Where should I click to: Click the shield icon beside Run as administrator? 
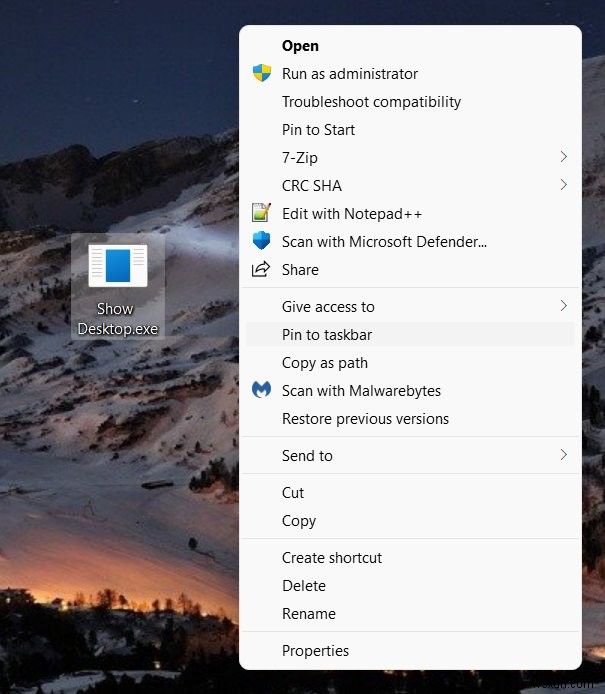[262, 73]
